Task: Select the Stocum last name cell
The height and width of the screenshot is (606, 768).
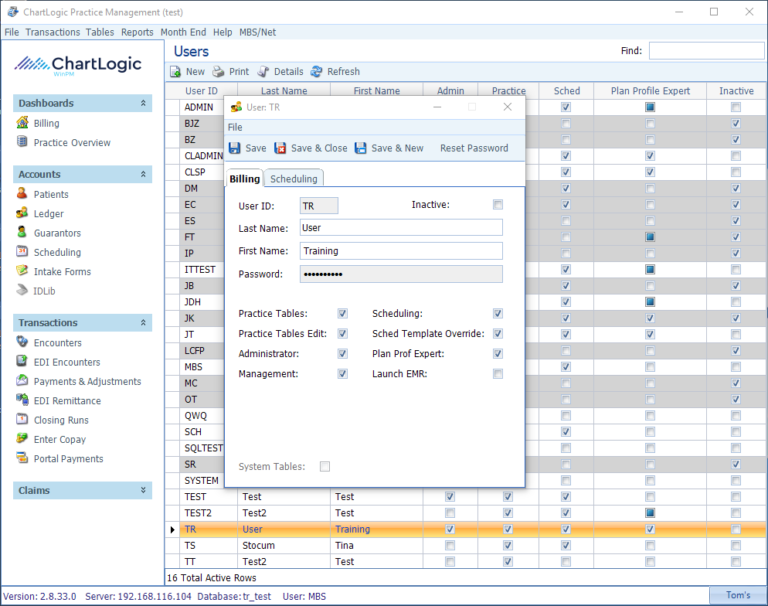Action: (x=284, y=545)
